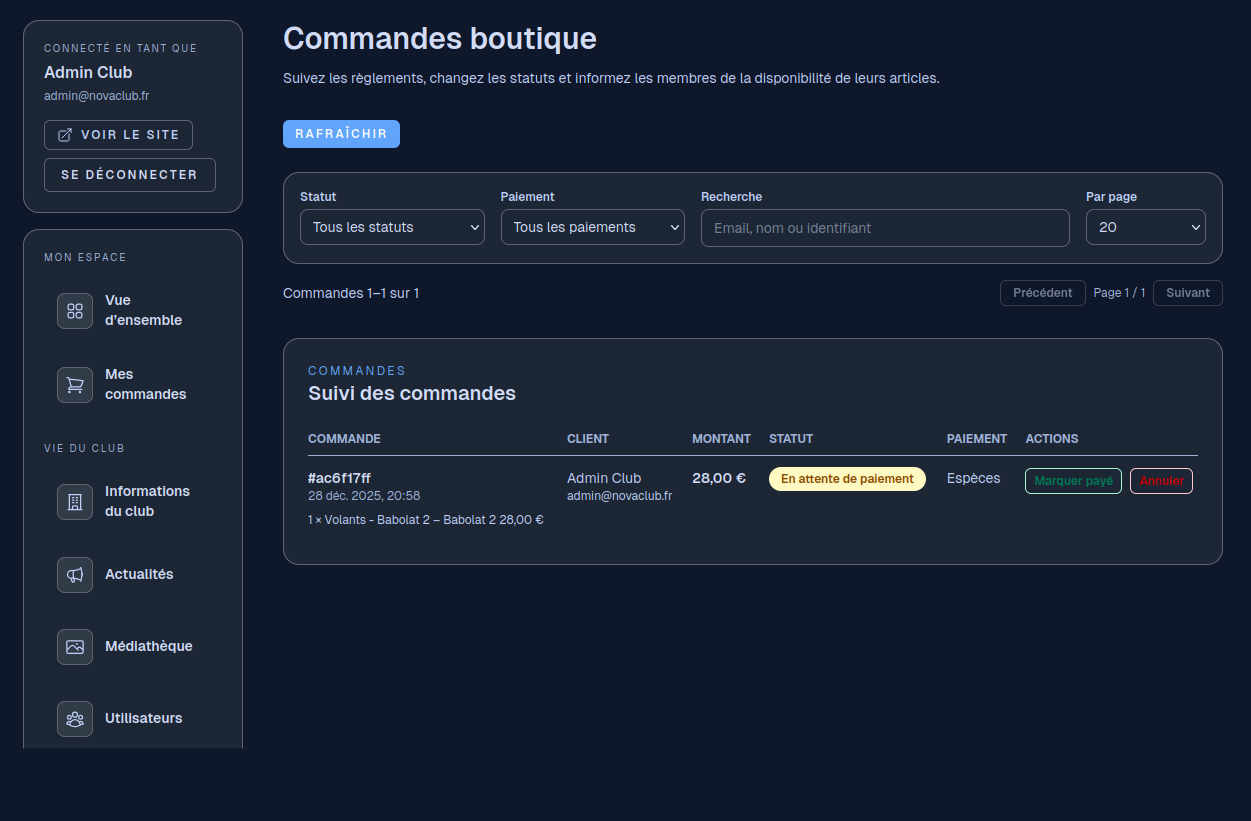Click the Précédent pagination button
Viewport: 1251px width, 821px height.
point(1042,293)
